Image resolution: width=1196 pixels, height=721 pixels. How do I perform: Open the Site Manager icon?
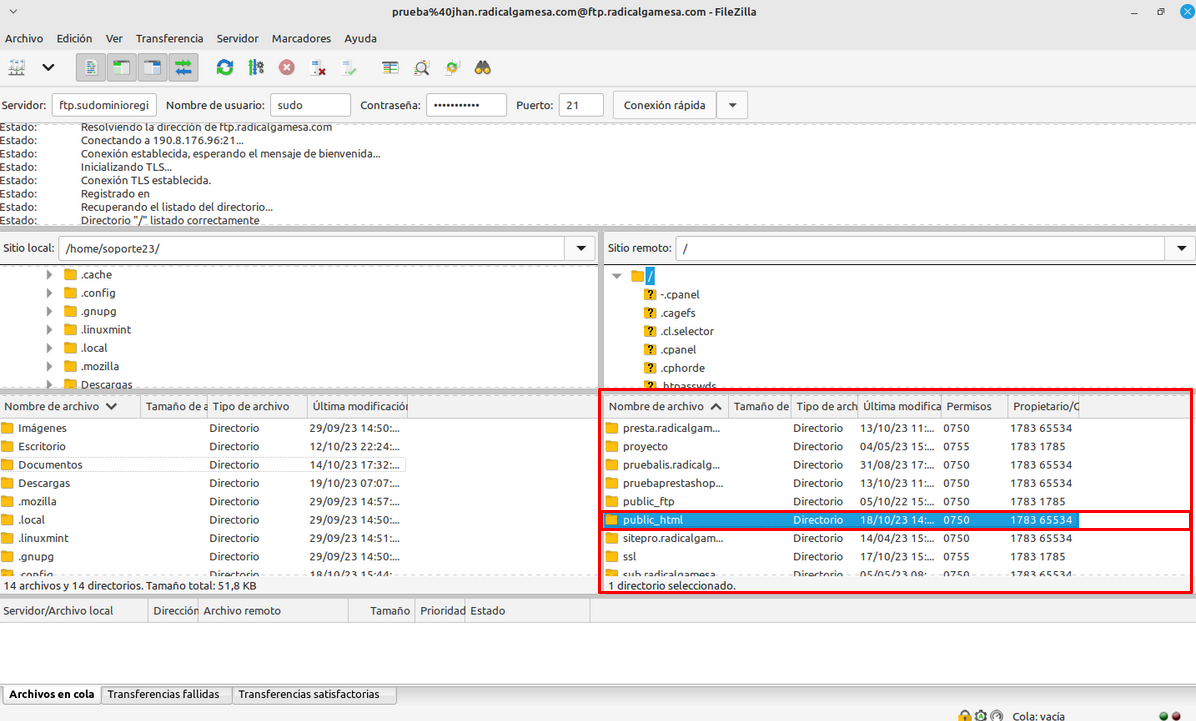pyautogui.click(x=17, y=68)
